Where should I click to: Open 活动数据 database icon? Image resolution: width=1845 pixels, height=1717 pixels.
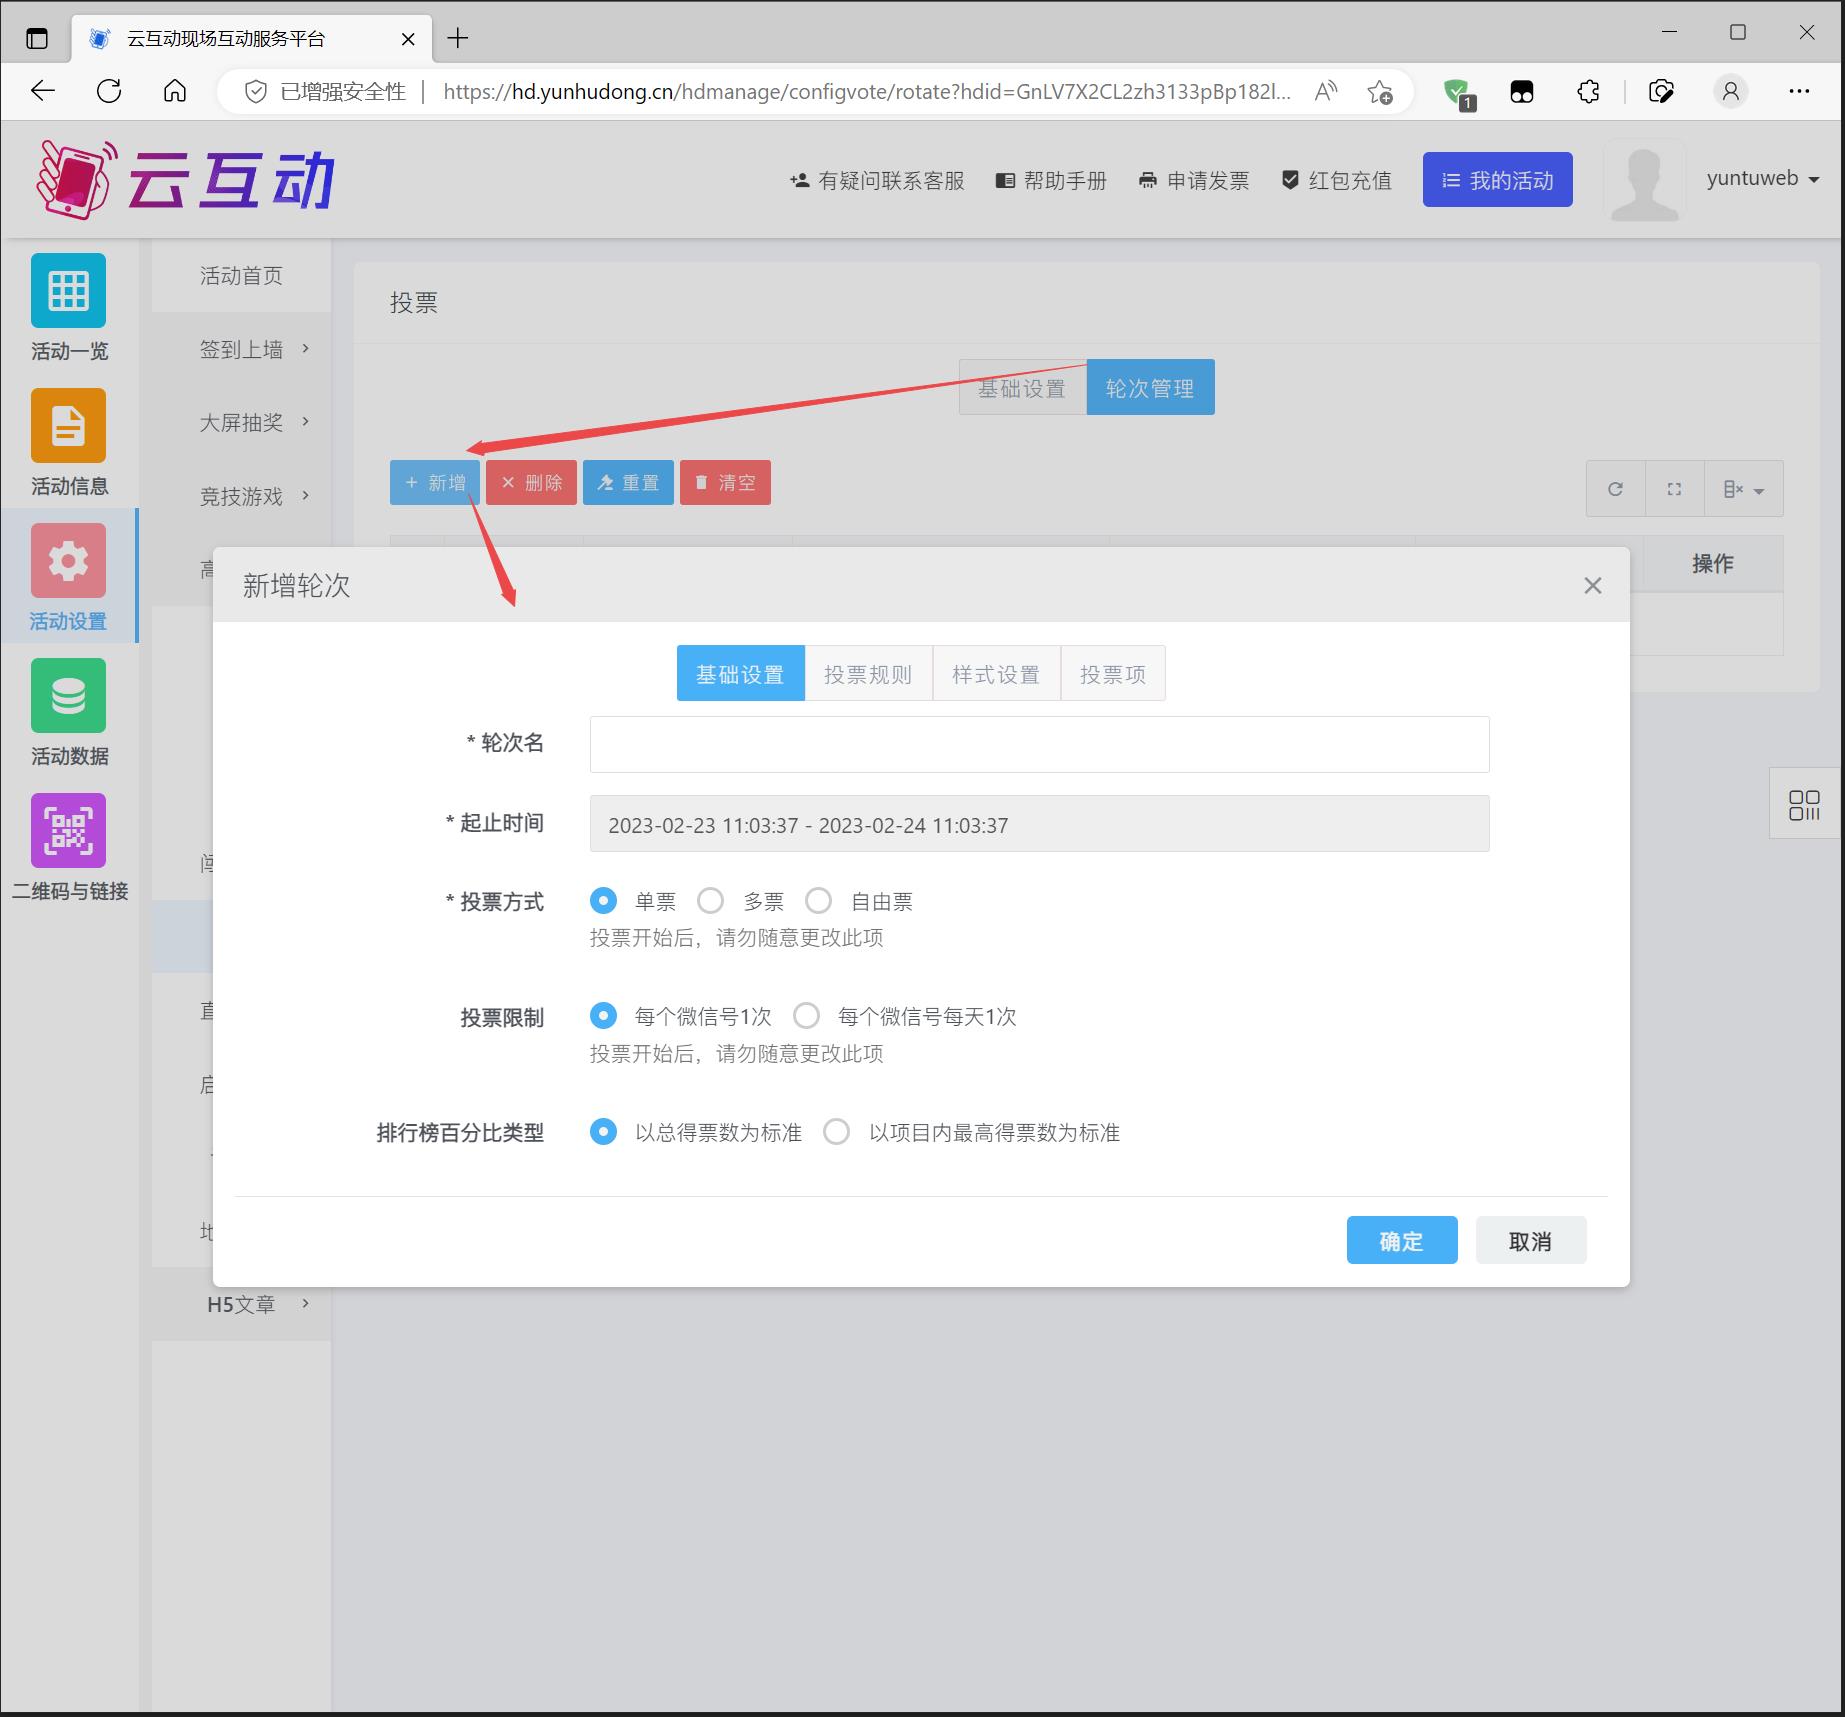[x=68, y=696]
